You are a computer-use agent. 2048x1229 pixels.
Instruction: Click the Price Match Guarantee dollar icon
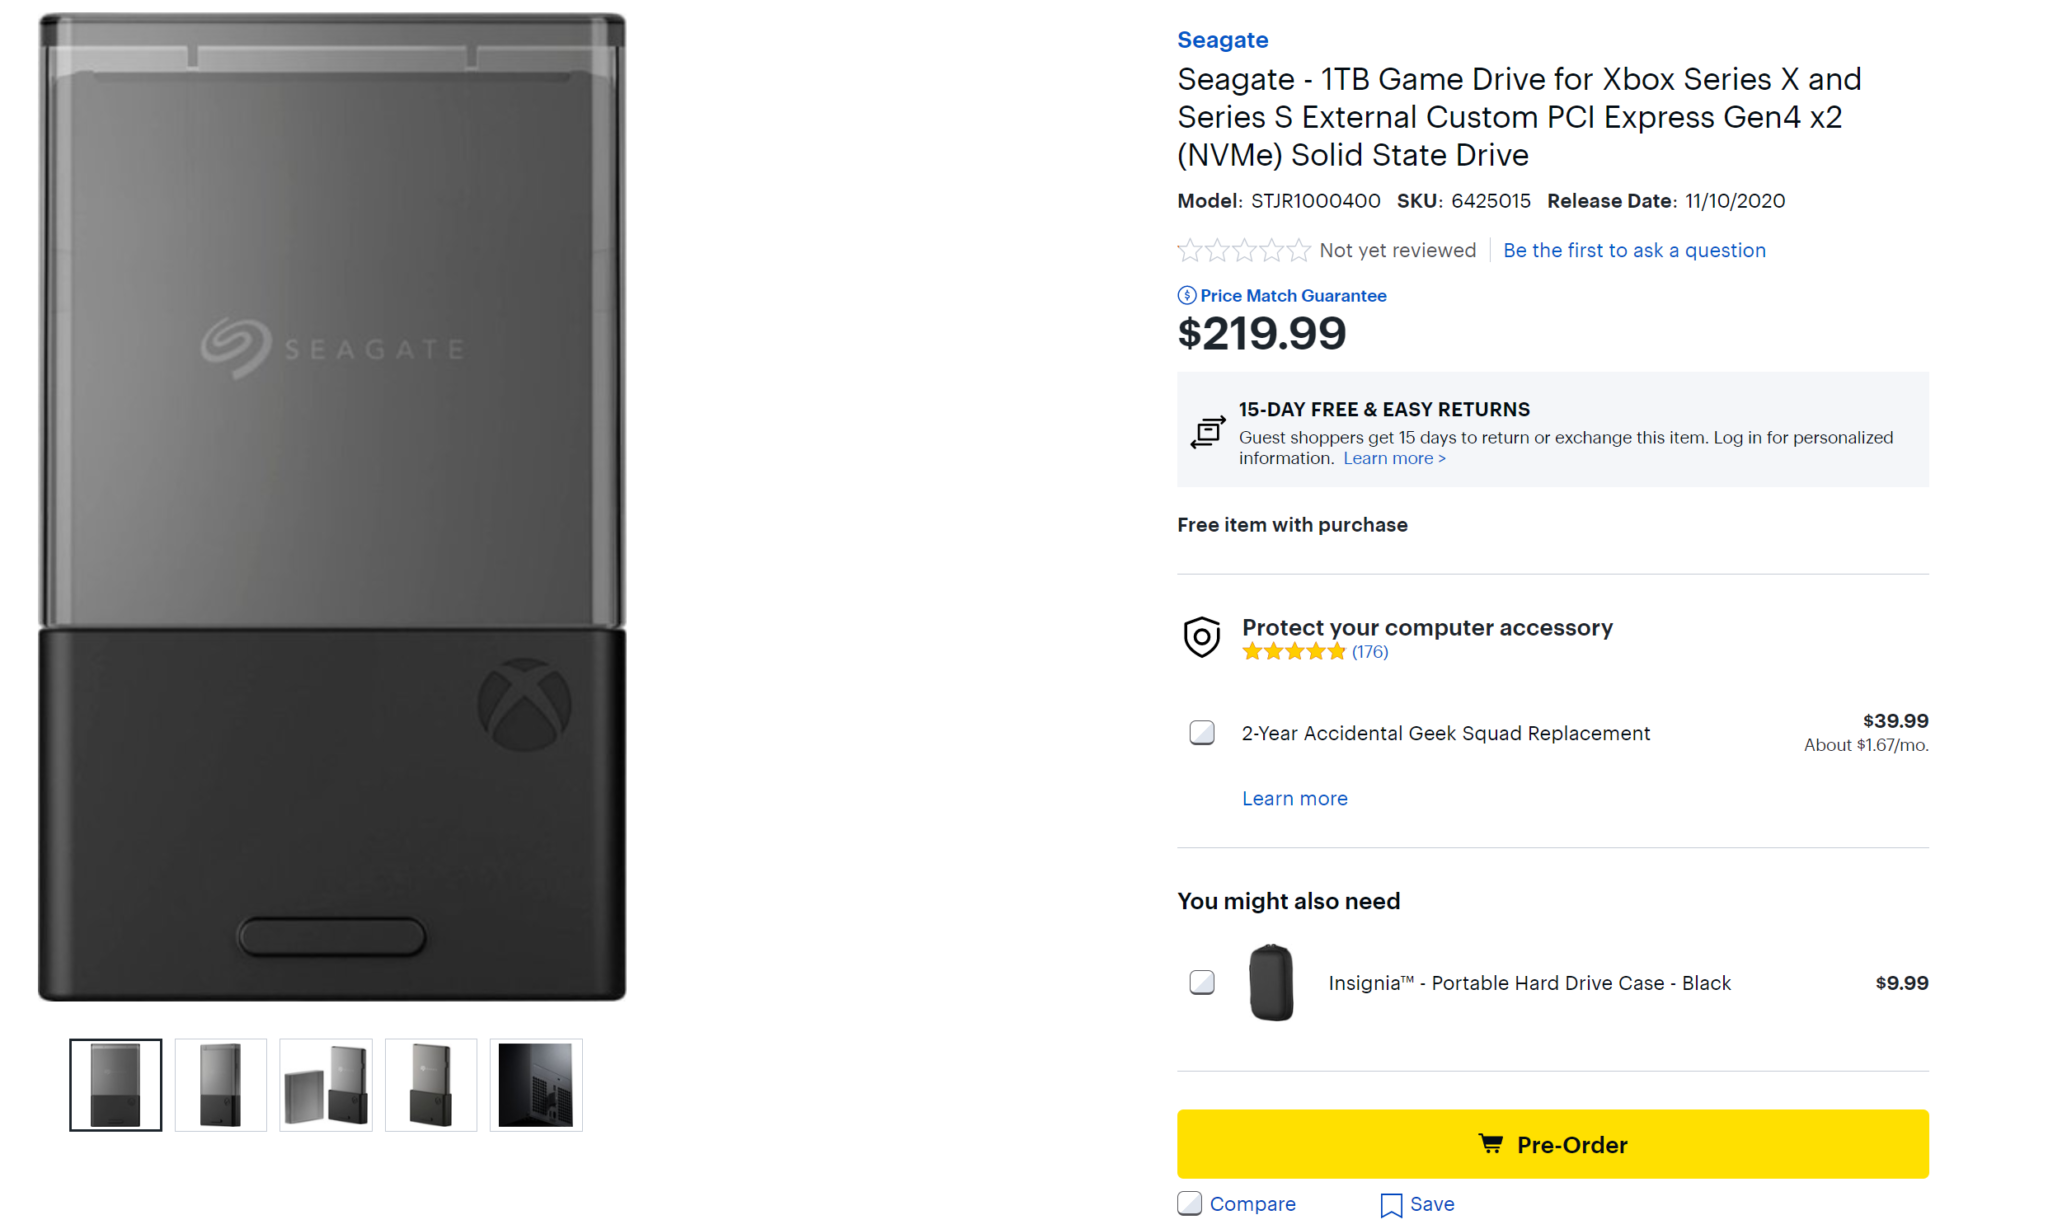coord(1186,295)
